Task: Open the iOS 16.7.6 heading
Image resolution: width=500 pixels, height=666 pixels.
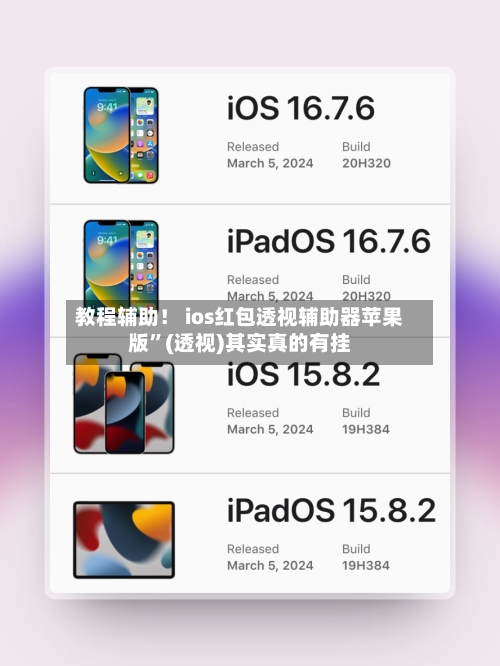Action: (301, 108)
